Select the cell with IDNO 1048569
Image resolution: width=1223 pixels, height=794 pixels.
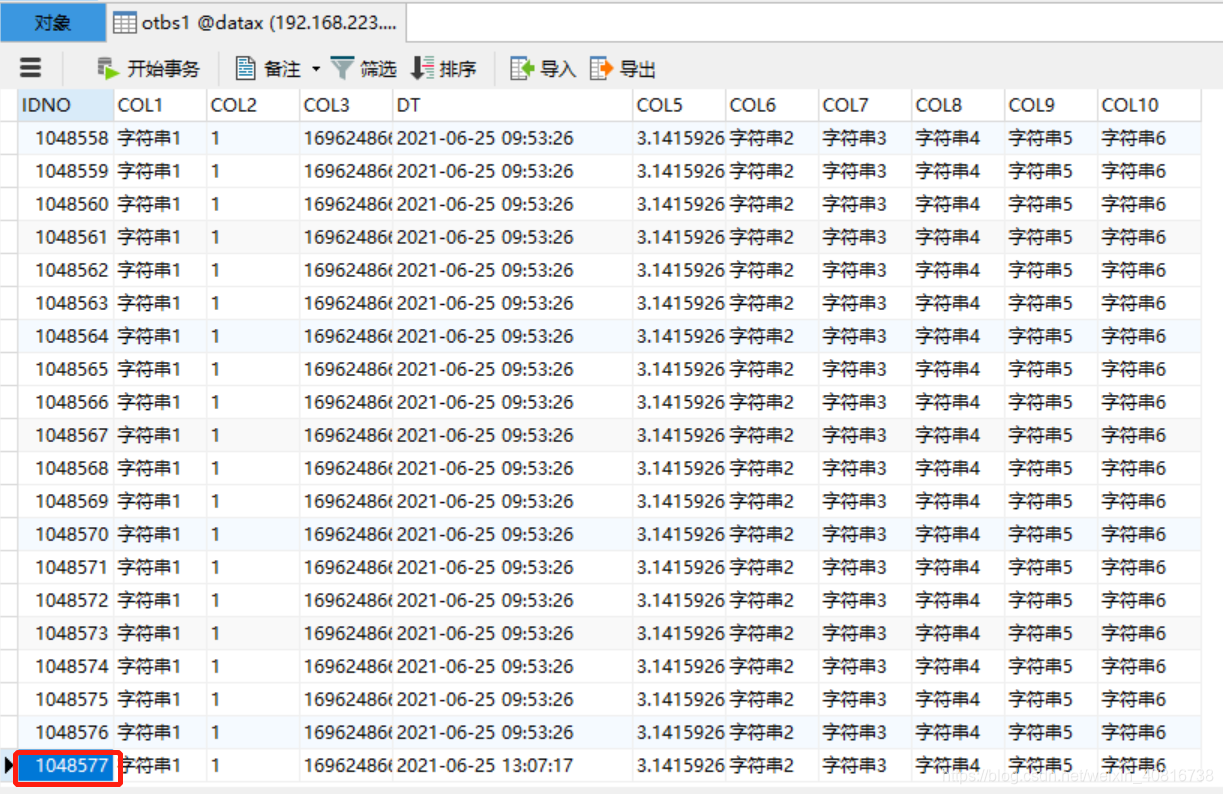[x=66, y=501]
